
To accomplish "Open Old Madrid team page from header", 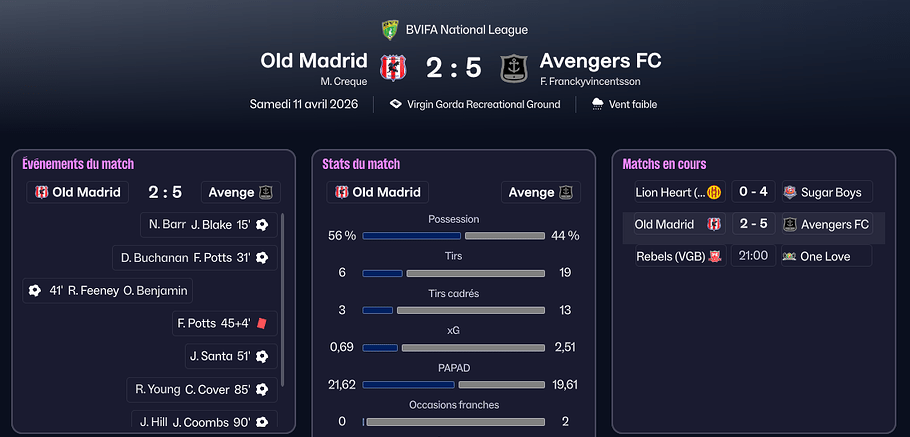I will click(x=314, y=61).
